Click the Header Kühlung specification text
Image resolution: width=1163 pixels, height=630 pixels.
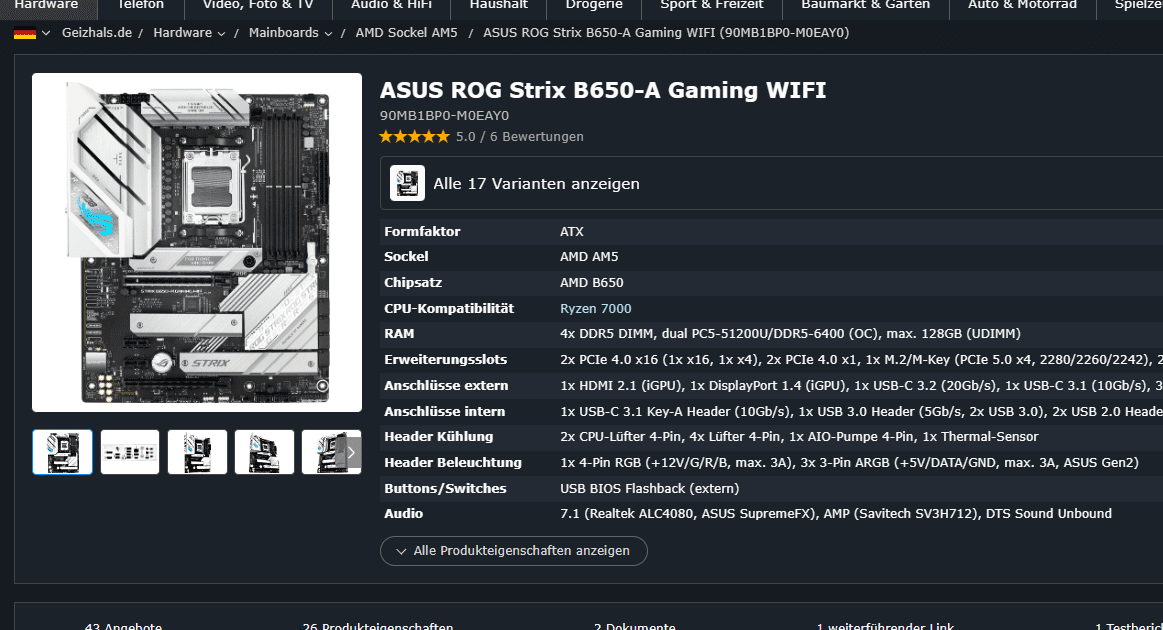799,436
